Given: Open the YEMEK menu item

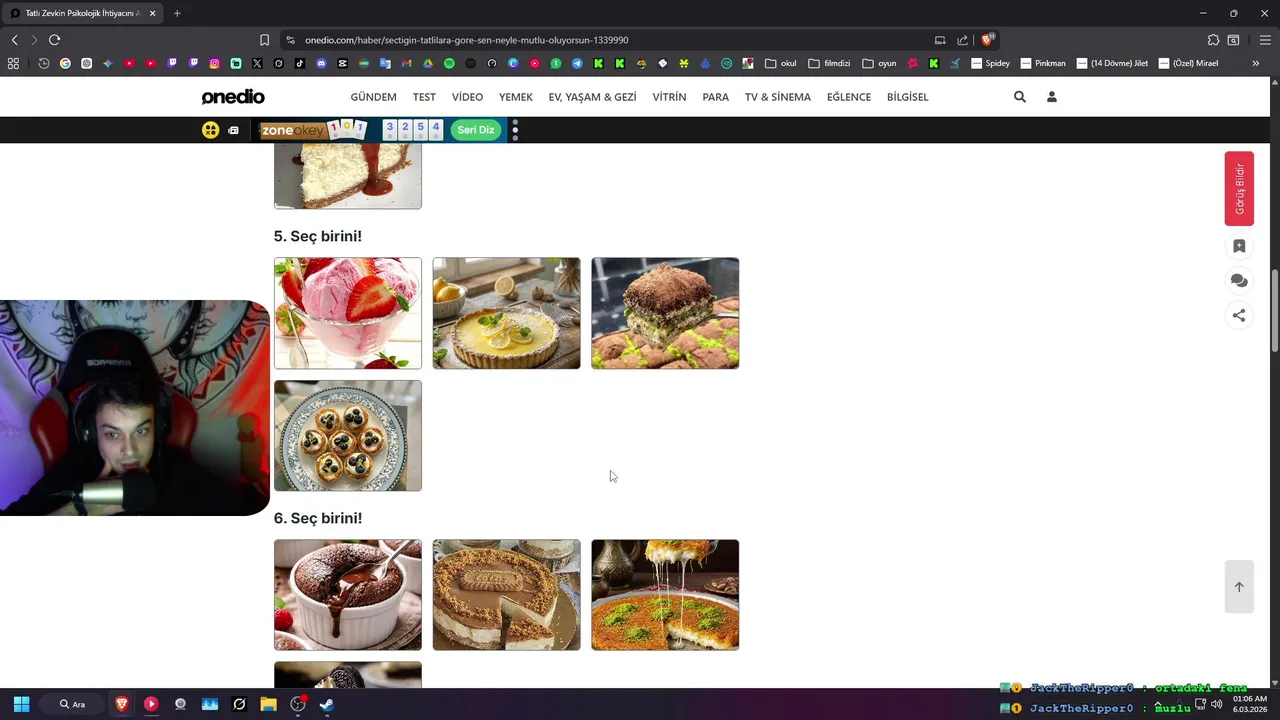Looking at the screenshot, I should pos(516,97).
